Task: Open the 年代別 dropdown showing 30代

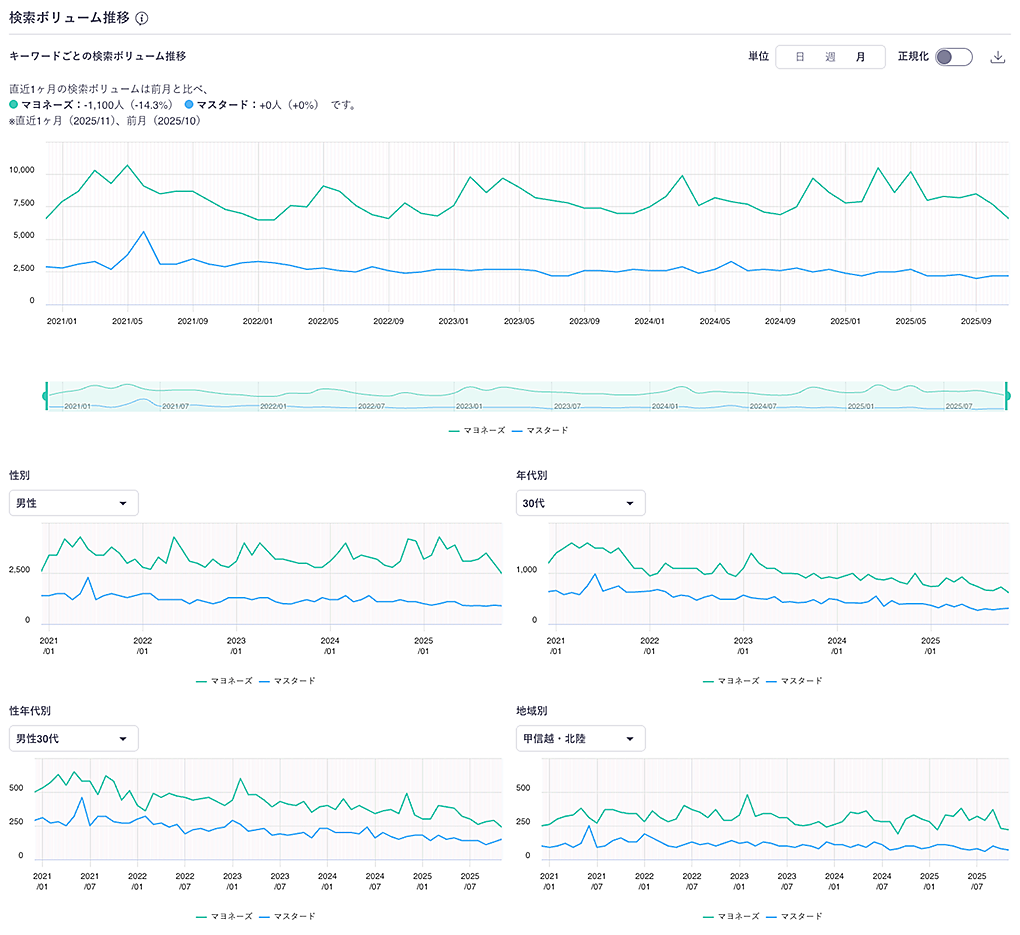Action: (580, 503)
